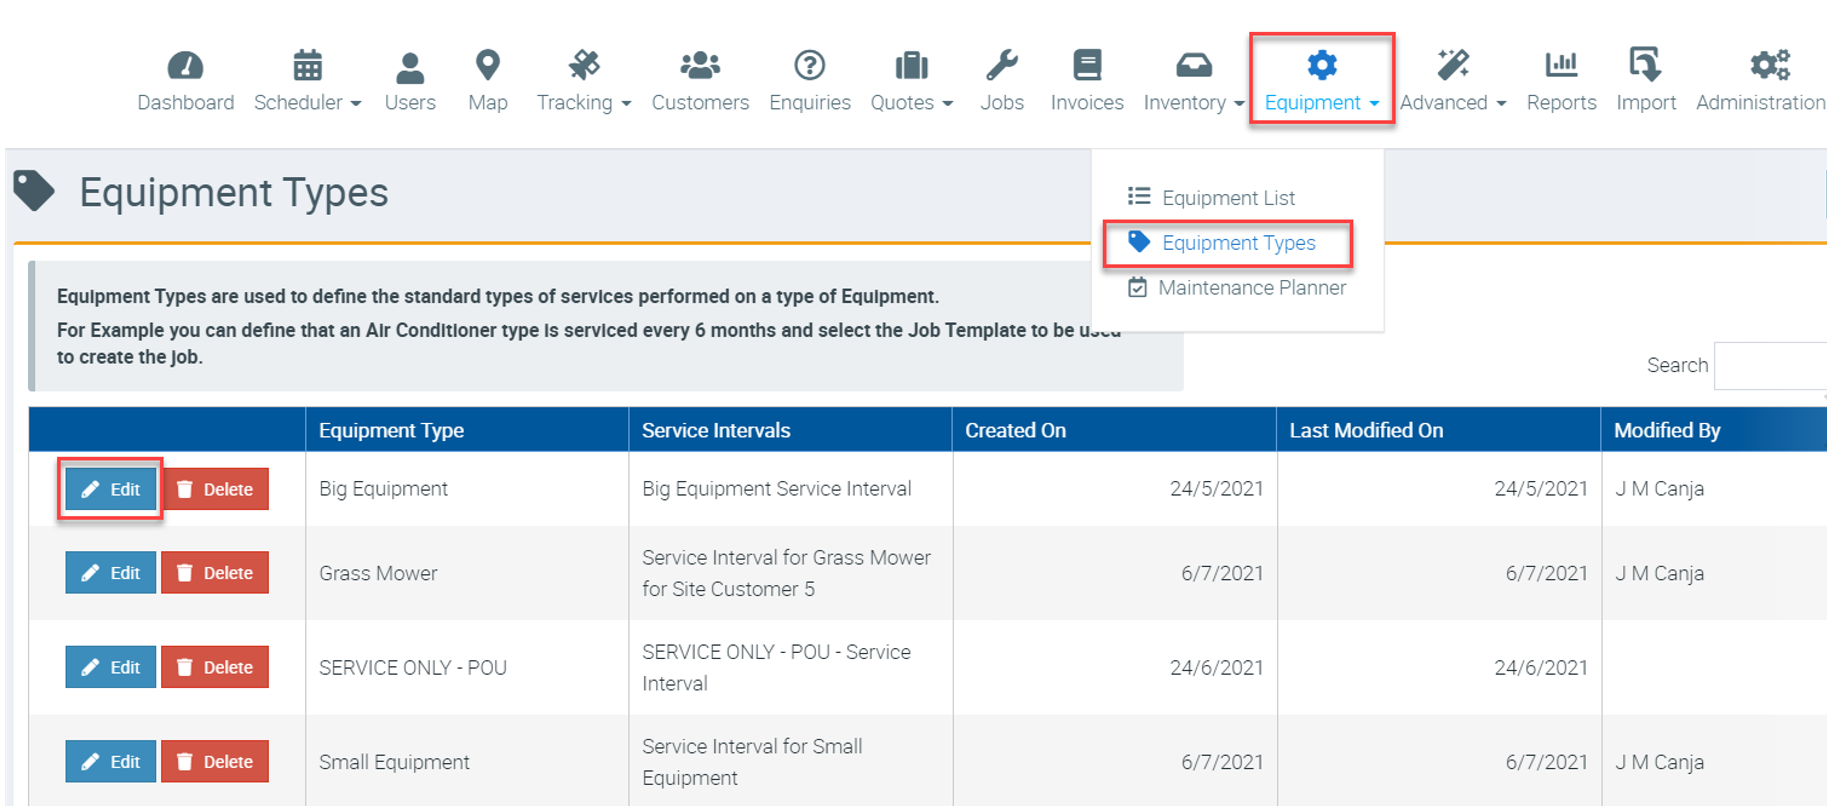This screenshot has height=806, width=1827.
Task: Click the Search input field
Action: tap(1770, 366)
